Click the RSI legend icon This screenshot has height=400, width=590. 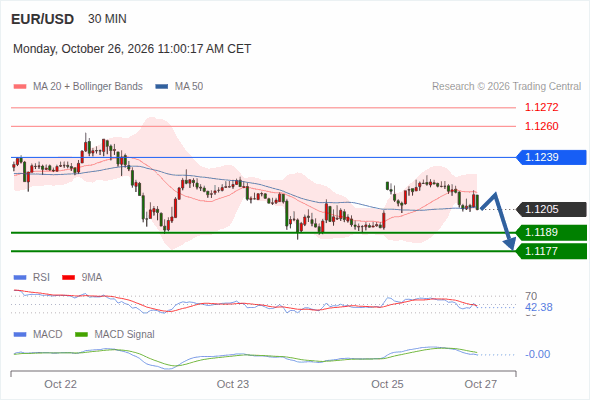tap(20, 278)
